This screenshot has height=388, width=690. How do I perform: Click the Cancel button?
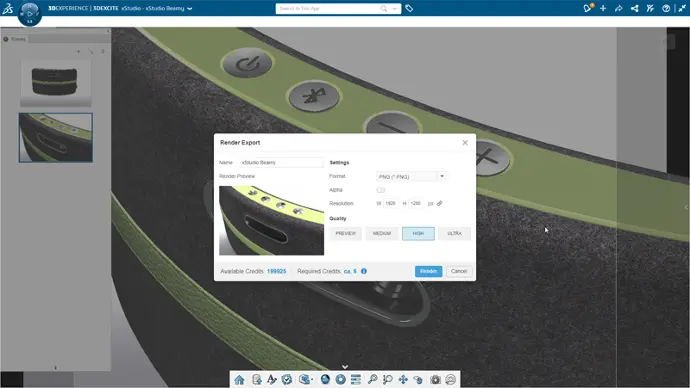(459, 271)
